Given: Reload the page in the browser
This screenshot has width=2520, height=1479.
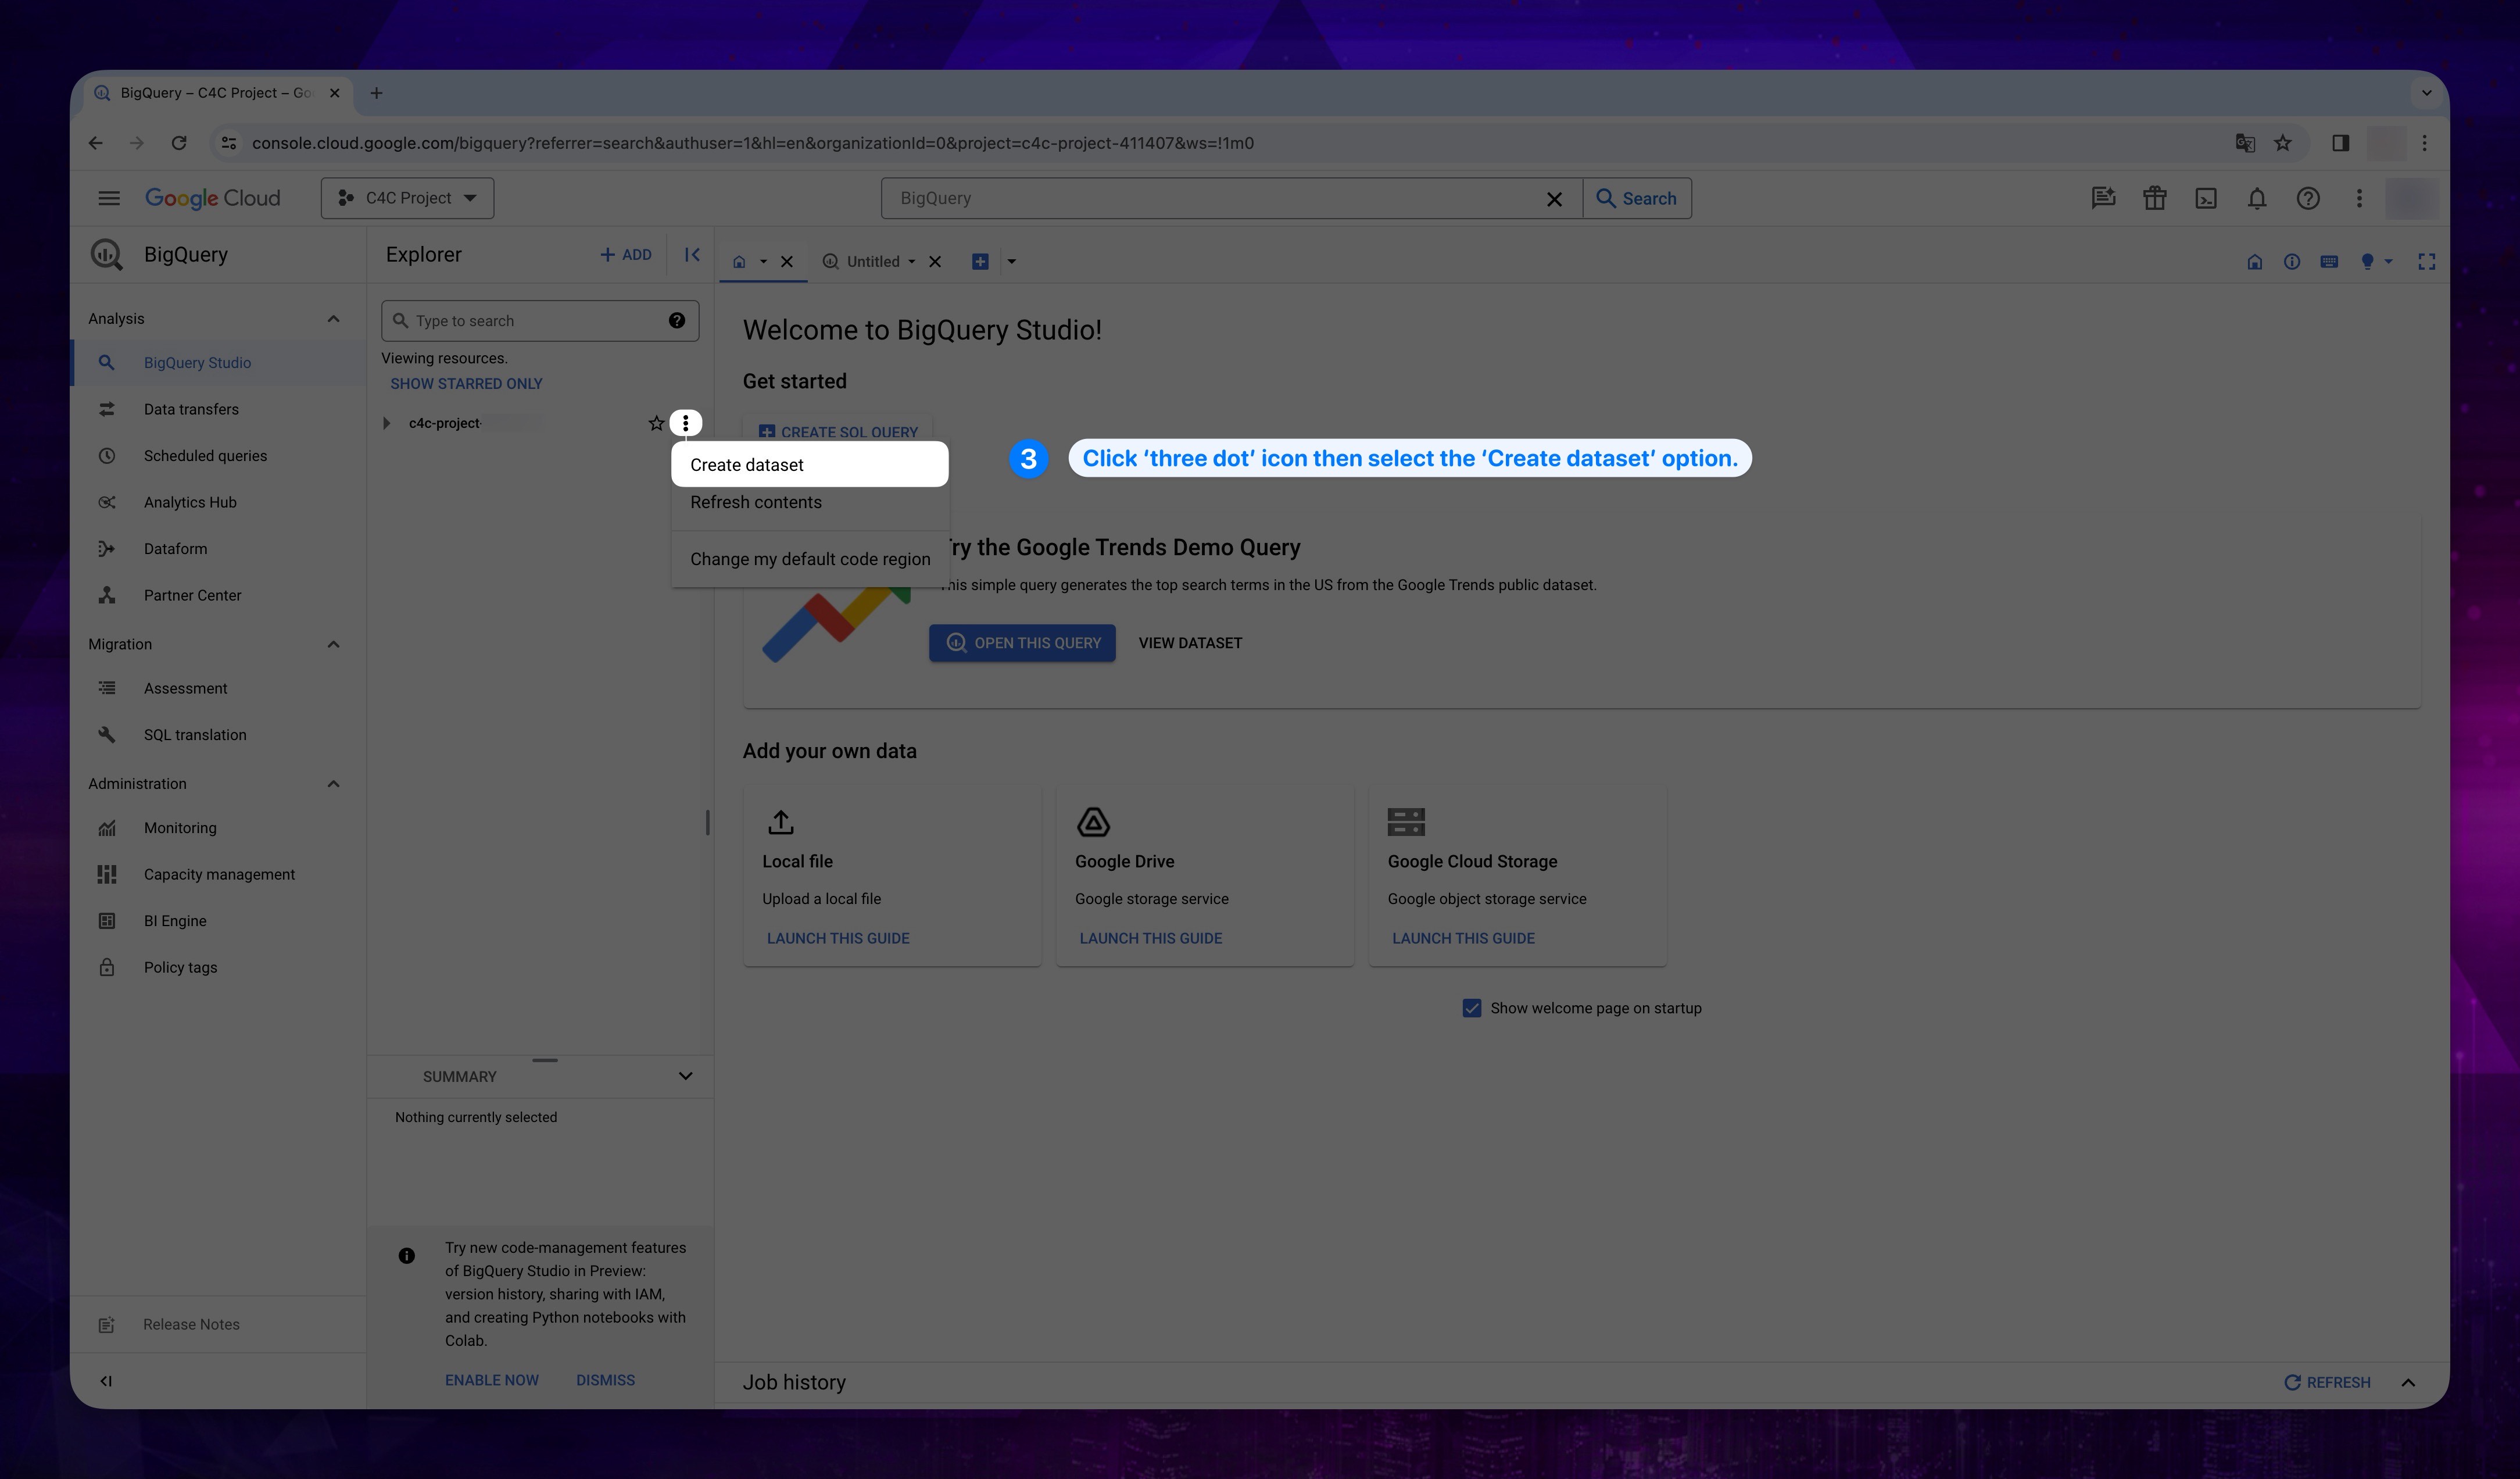Looking at the screenshot, I should point(179,143).
